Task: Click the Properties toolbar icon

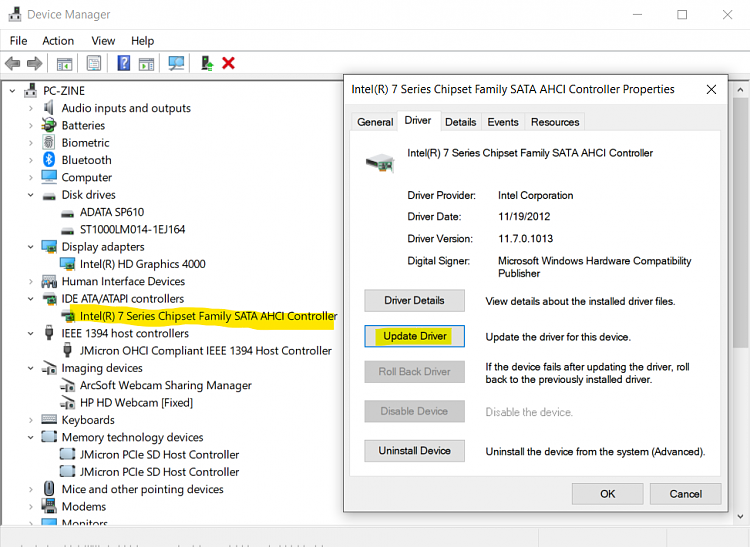Action: 94,63
